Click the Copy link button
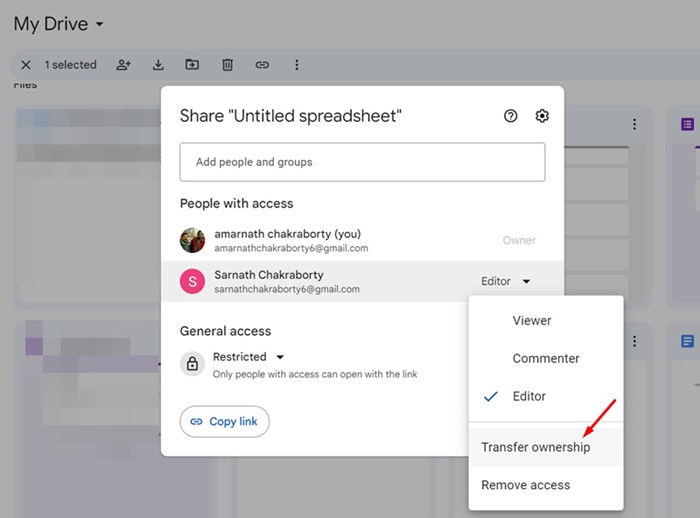Image resolution: width=700 pixels, height=518 pixels. pos(225,422)
